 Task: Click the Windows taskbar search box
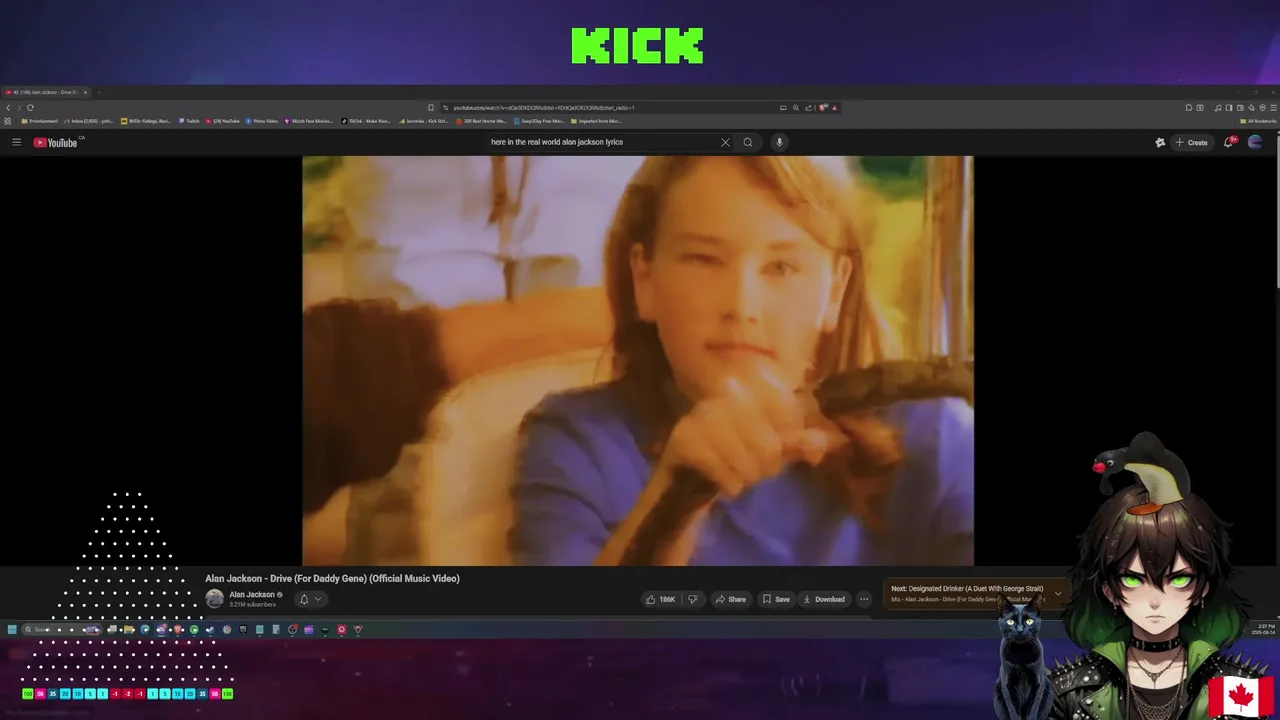(62, 629)
